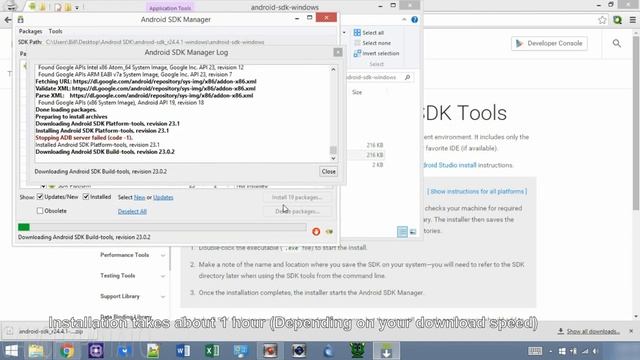Open the Chrome hamburger menu

coord(632,20)
